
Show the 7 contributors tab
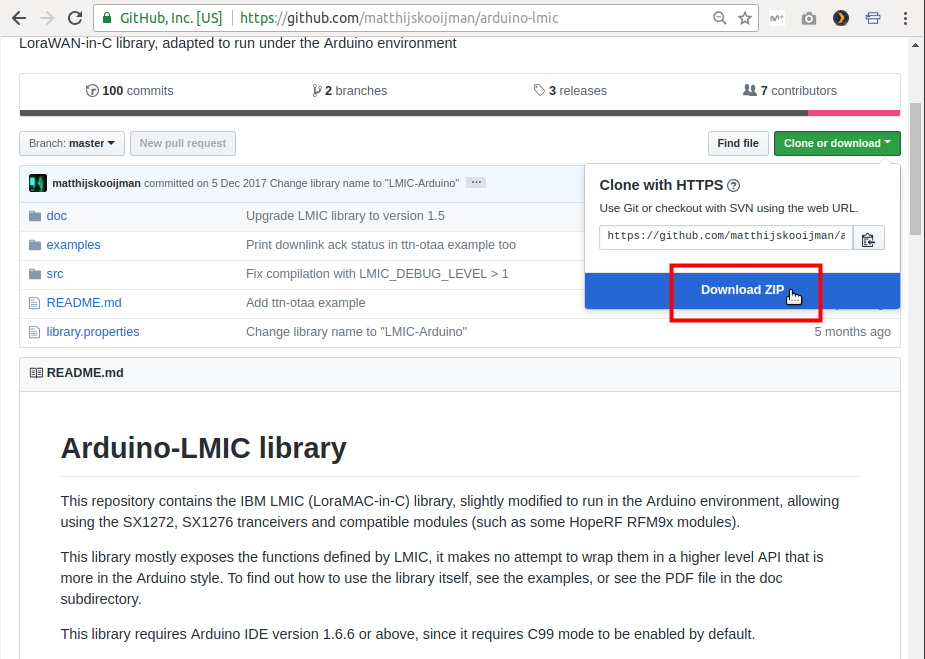790,91
